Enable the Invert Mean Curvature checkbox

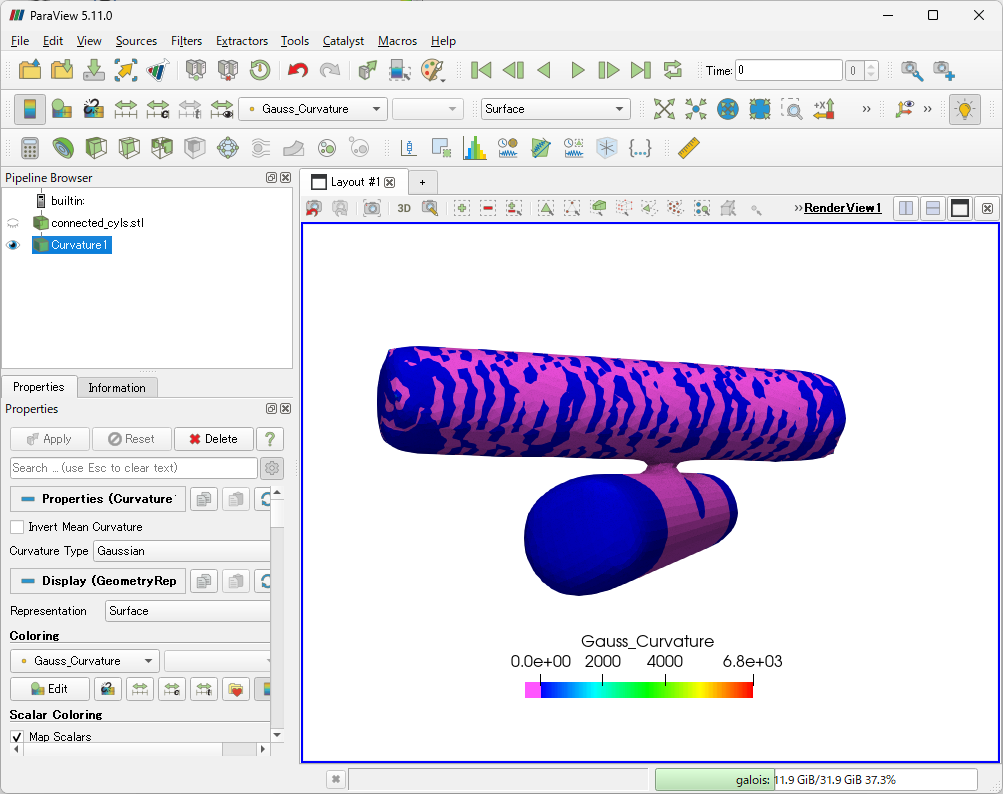click(x=17, y=527)
